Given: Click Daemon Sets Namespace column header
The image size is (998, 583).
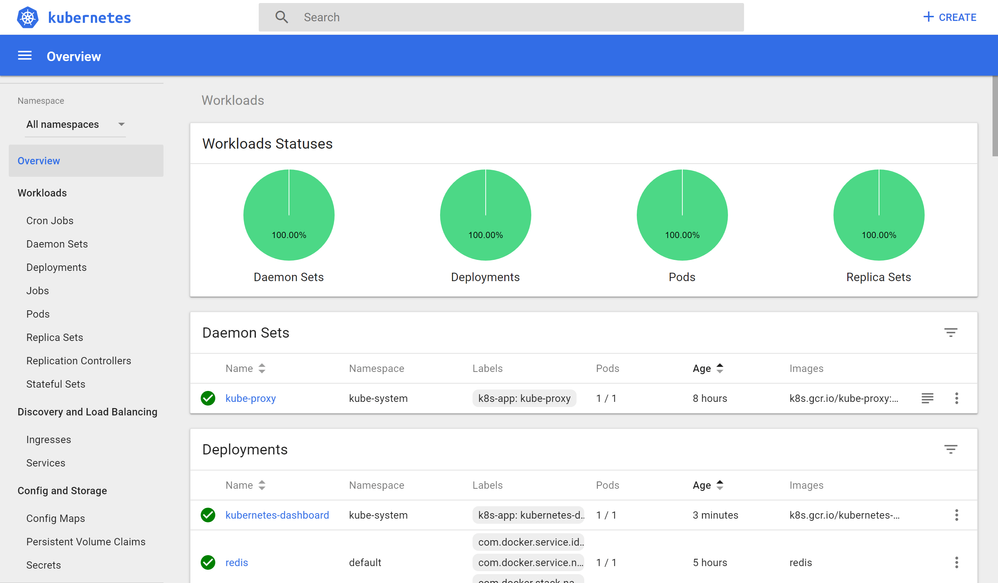Looking at the screenshot, I should [376, 369].
